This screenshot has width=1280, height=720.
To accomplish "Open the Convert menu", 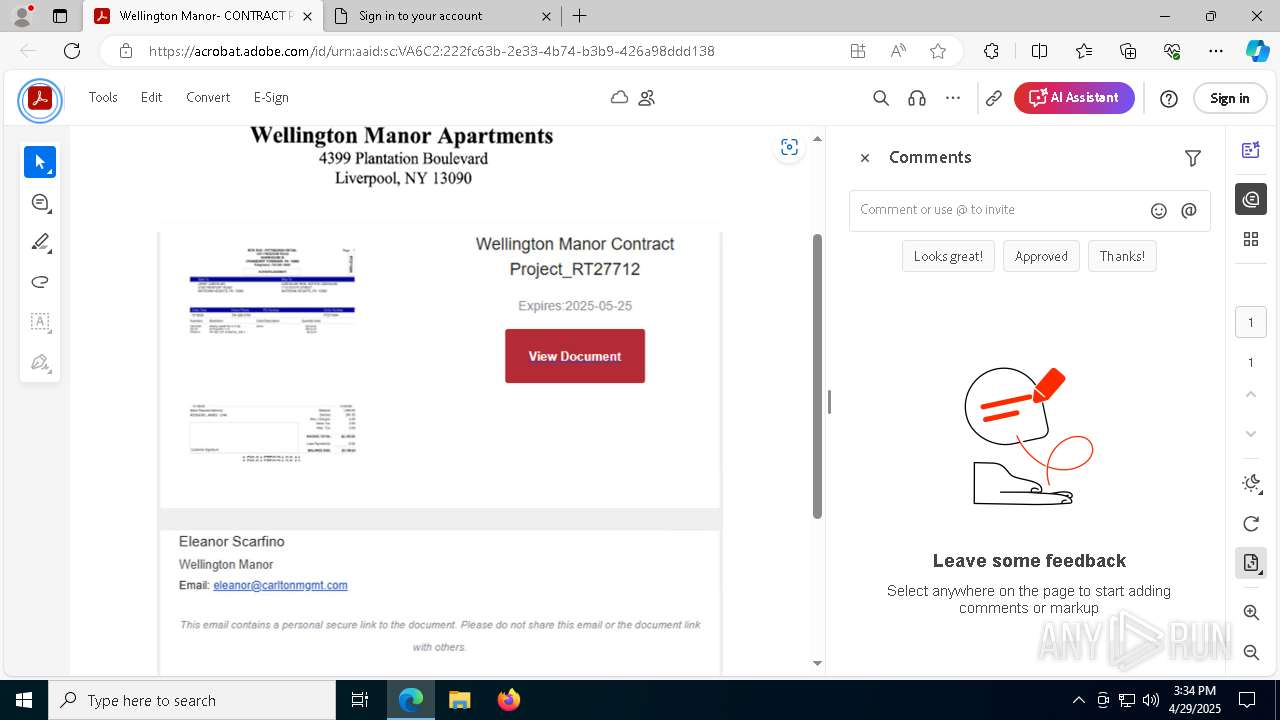I will point(208,97).
